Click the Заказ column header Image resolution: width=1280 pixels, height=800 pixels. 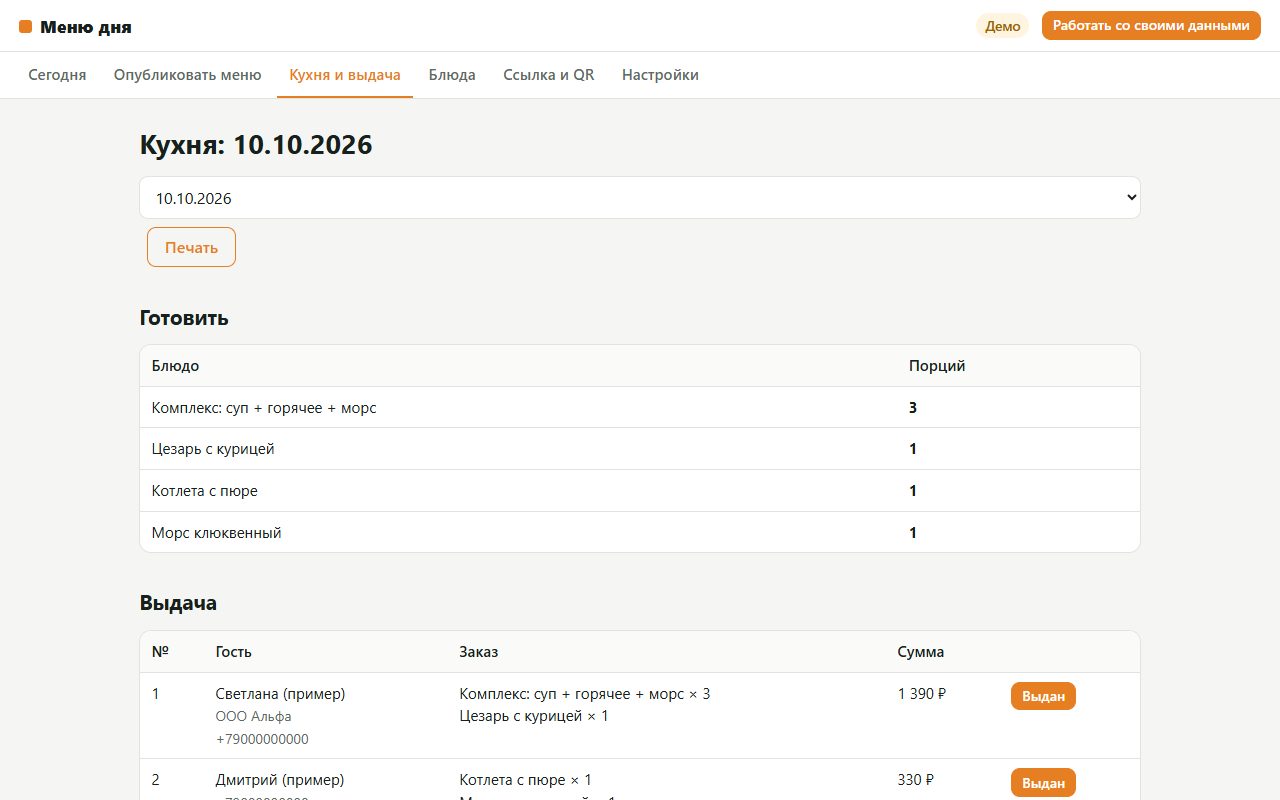(479, 652)
